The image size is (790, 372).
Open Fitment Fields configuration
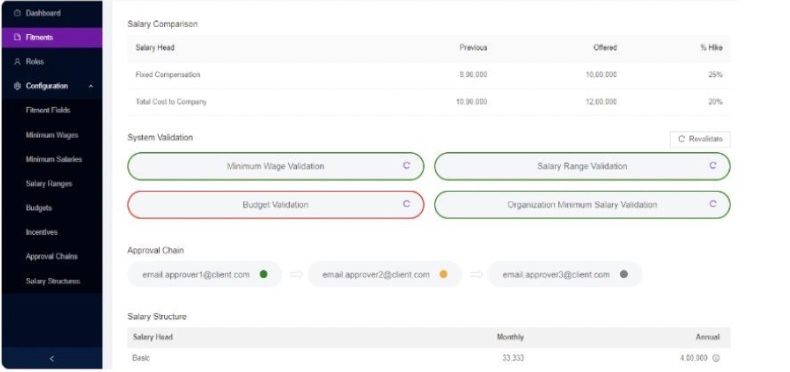coord(48,110)
